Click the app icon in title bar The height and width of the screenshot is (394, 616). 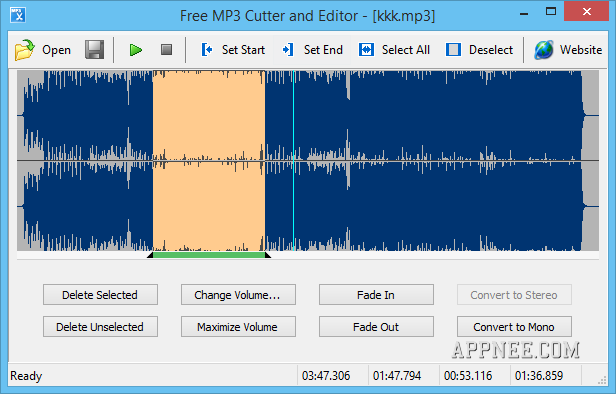pos(17,15)
